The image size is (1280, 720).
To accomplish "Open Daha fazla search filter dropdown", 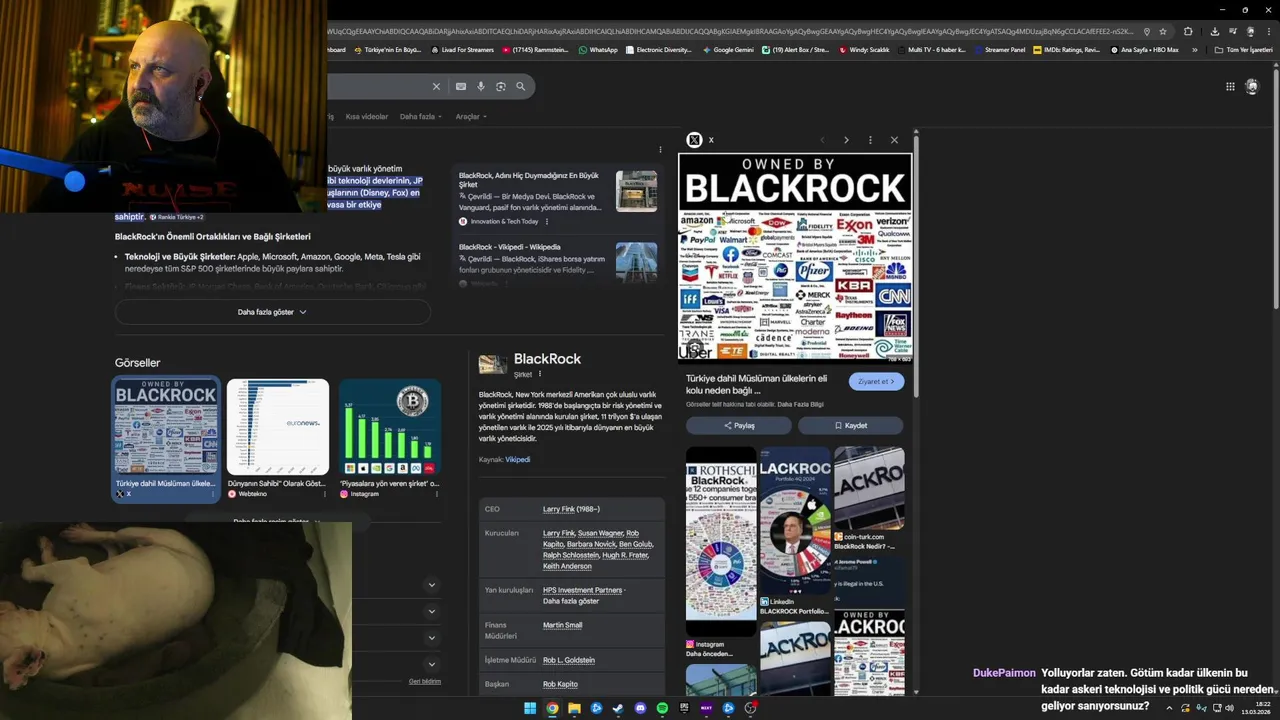I will 420,116.
